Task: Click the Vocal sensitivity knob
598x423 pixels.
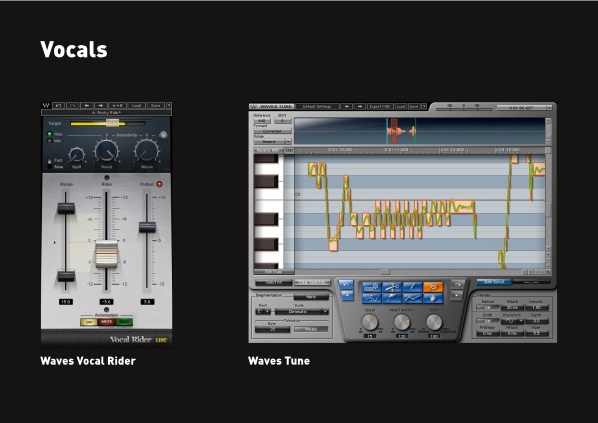Action: (x=107, y=151)
